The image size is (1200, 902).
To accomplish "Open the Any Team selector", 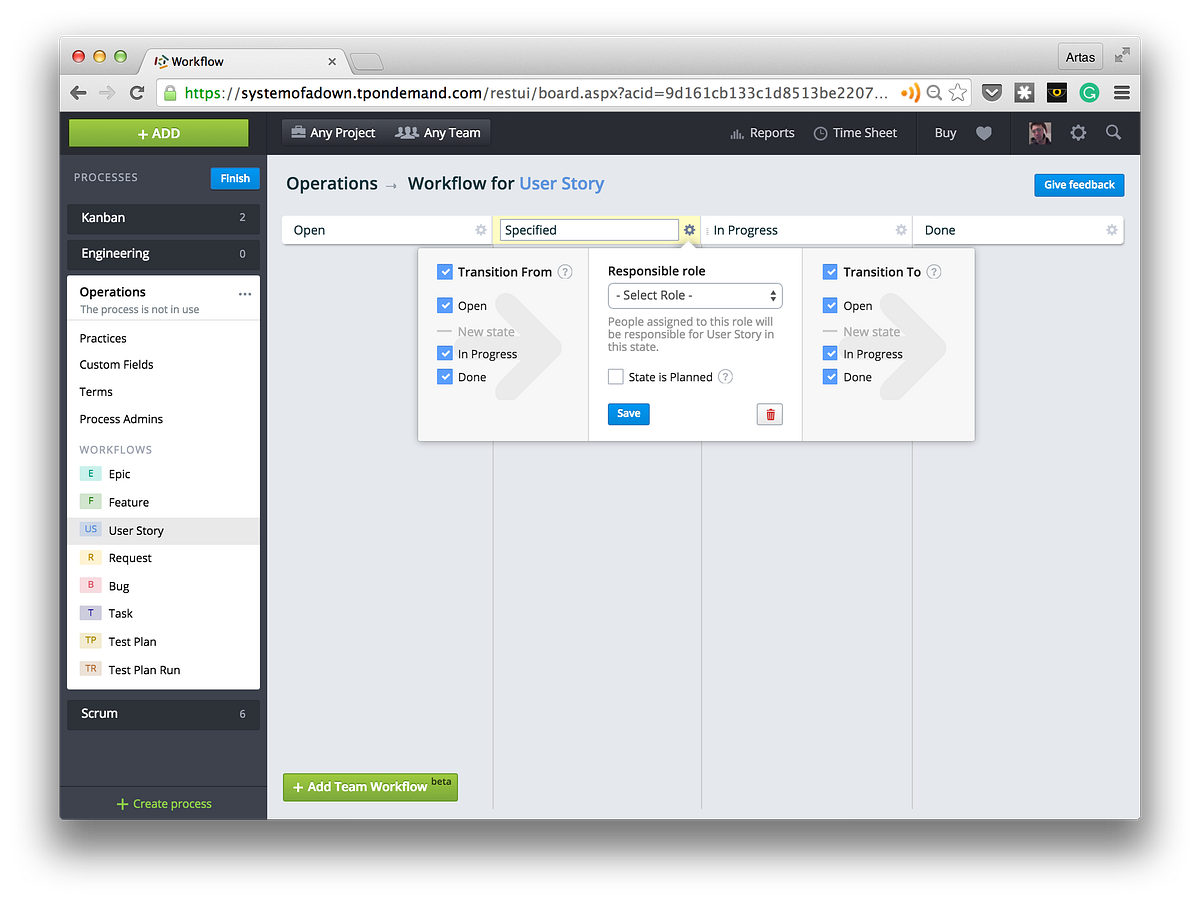I will pos(437,132).
